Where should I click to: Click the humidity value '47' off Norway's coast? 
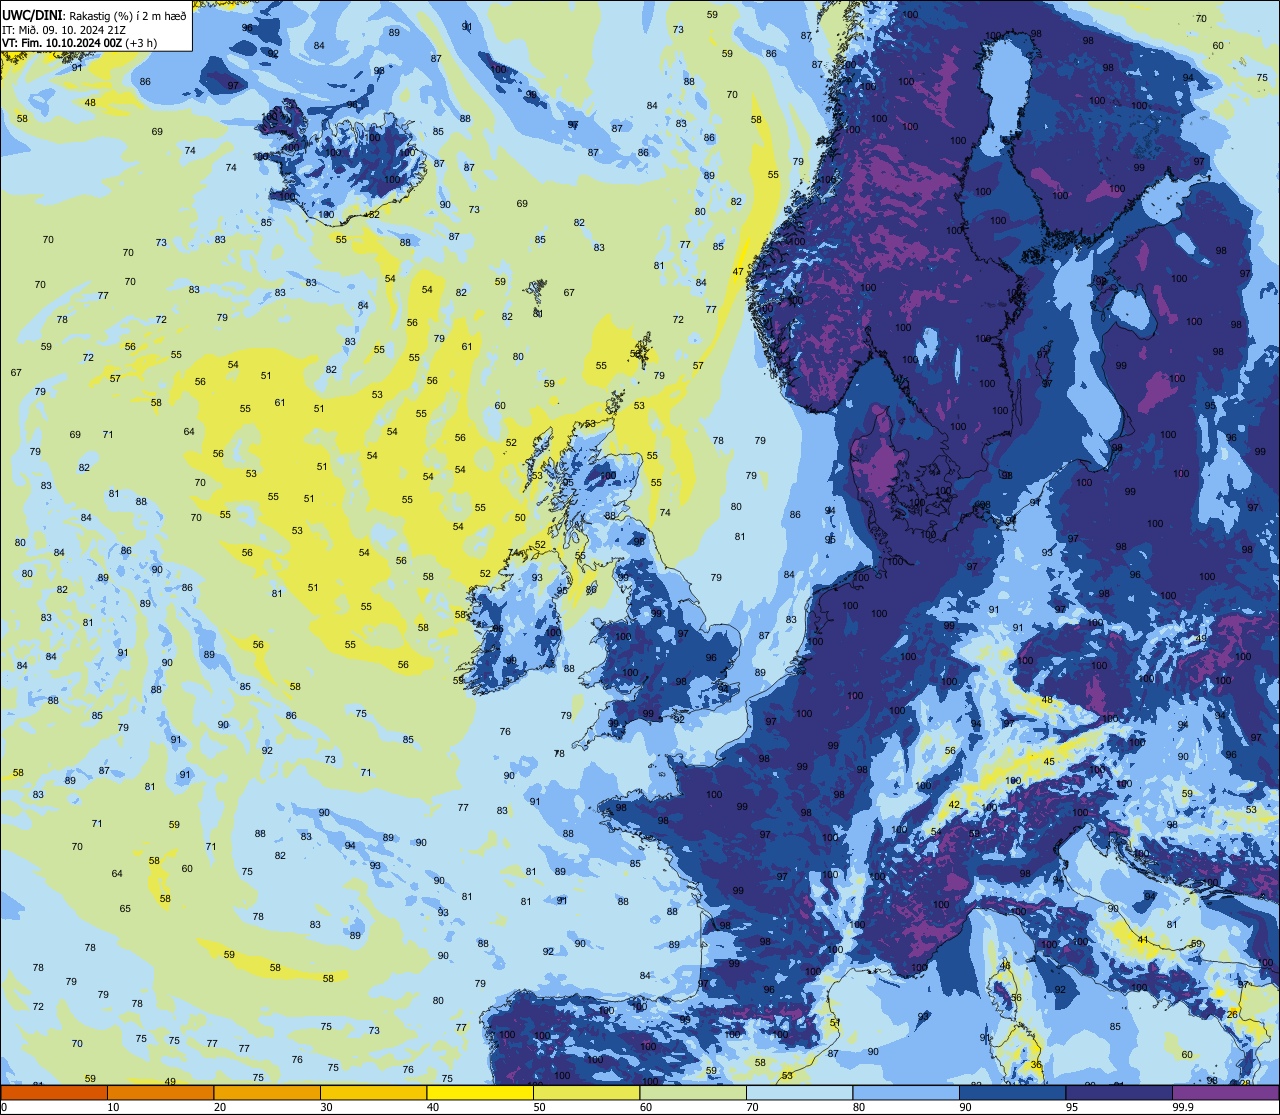(738, 272)
